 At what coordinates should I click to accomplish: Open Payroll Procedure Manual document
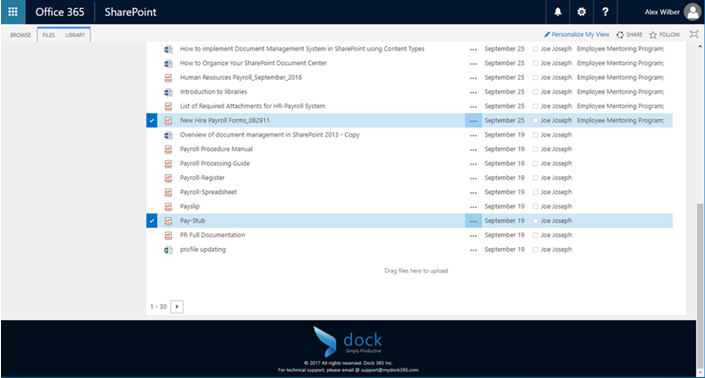tap(216, 149)
